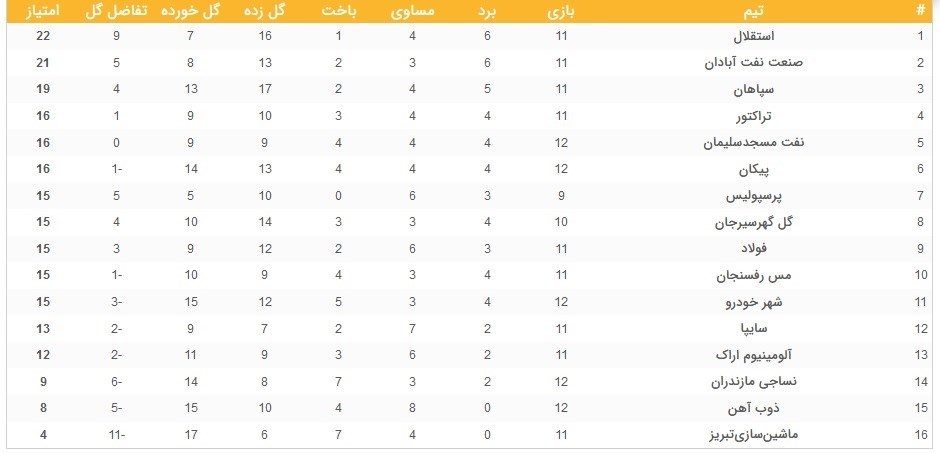Select the ماشین‌سازی‌تبریز team name

click(x=766, y=435)
